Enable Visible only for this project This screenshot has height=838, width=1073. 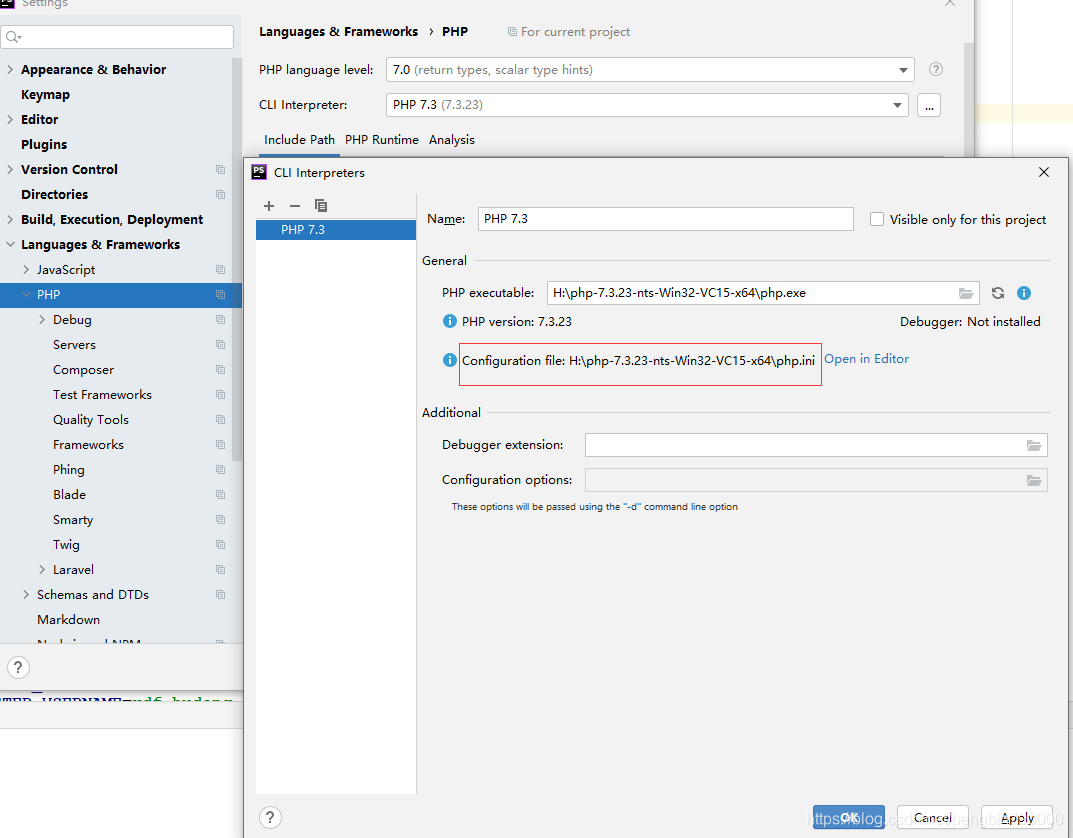(876, 219)
